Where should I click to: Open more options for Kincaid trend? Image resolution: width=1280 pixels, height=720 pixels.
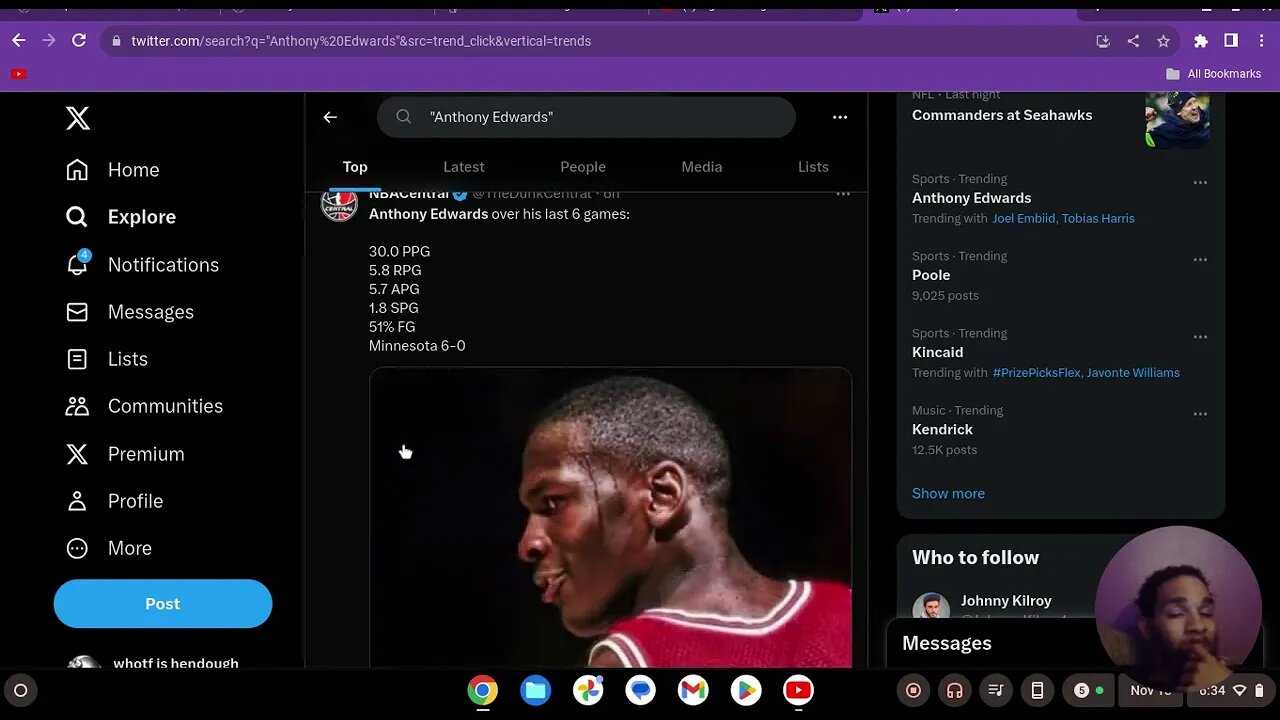coord(1200,337)
